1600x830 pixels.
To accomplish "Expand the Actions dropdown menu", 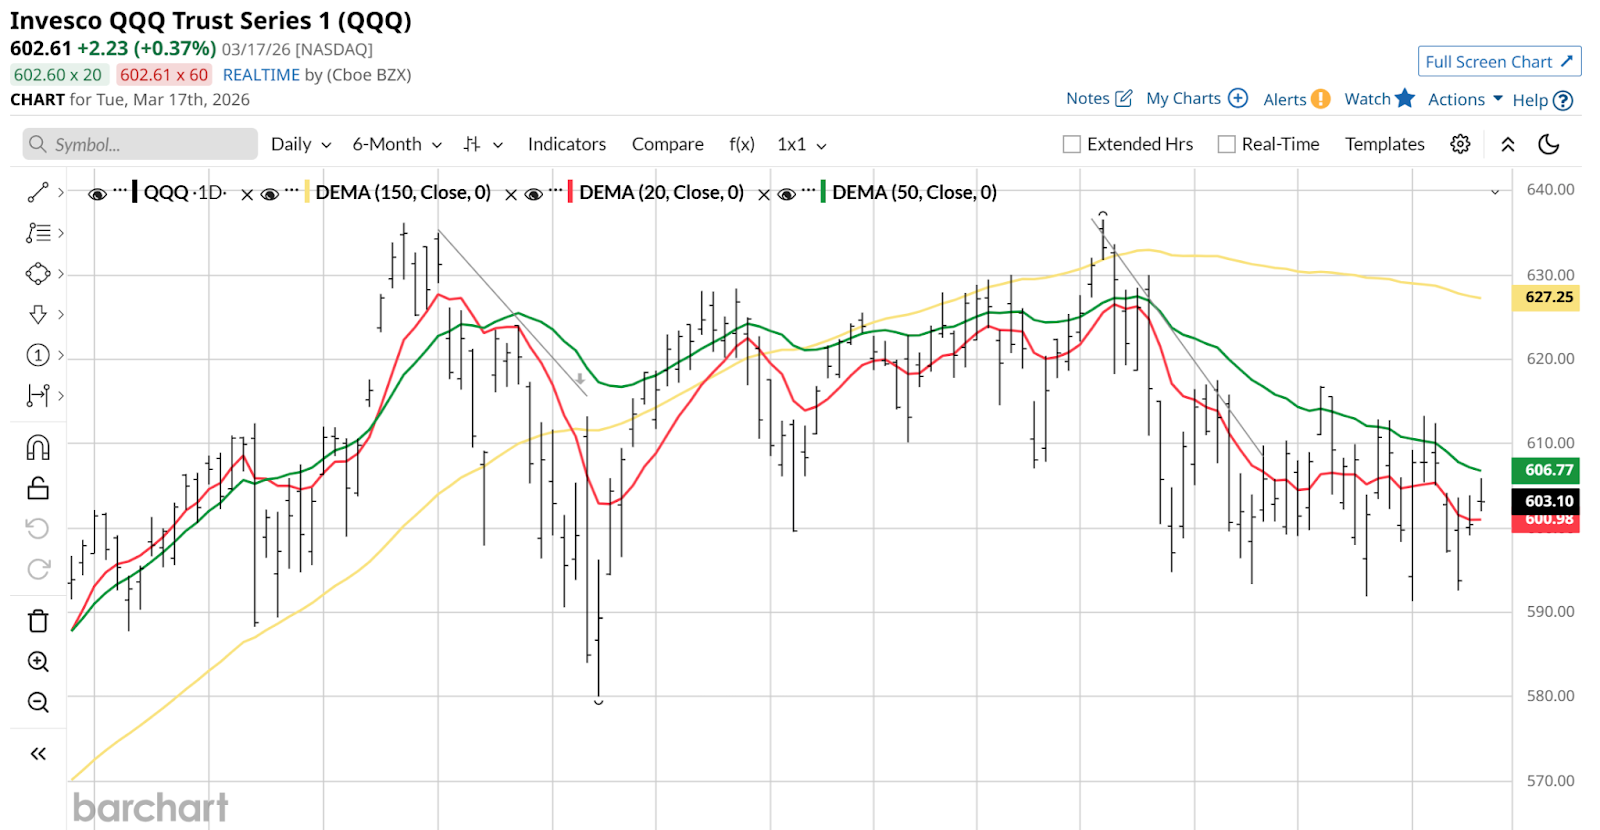I will coord(1465,99).
